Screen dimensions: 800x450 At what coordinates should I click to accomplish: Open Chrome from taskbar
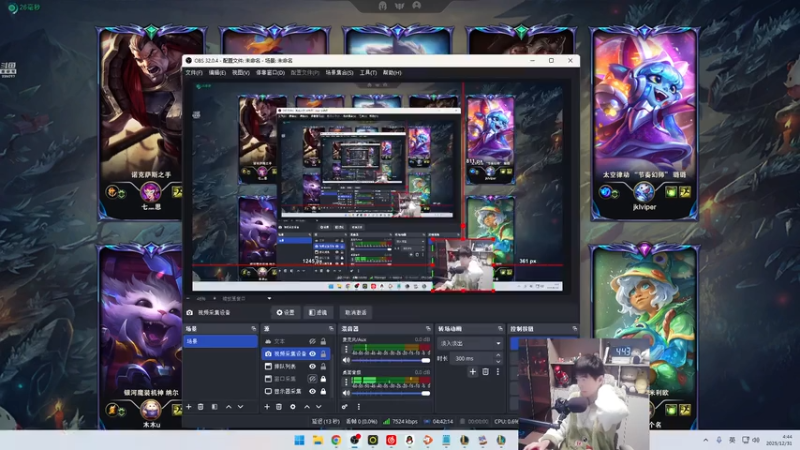[x=336, y=440]
